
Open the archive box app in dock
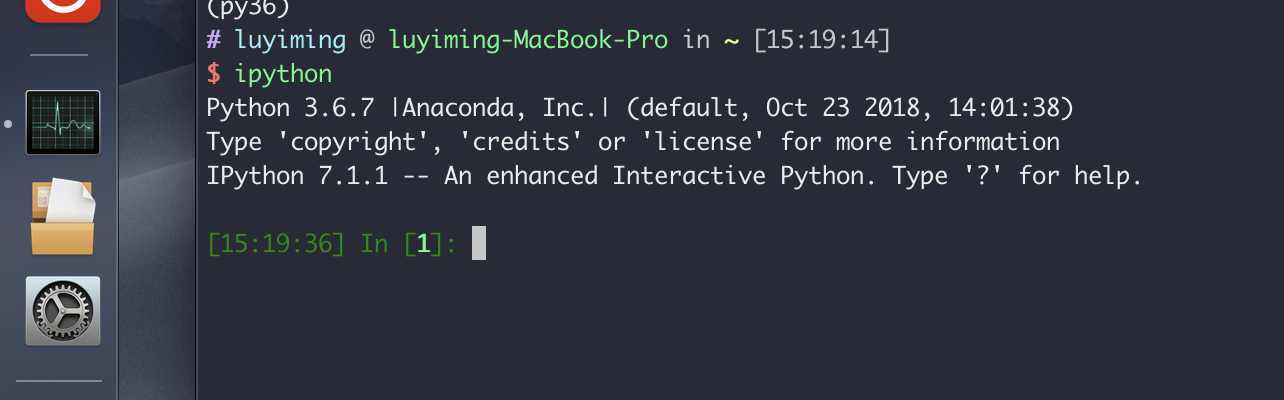tap(62, 217)
